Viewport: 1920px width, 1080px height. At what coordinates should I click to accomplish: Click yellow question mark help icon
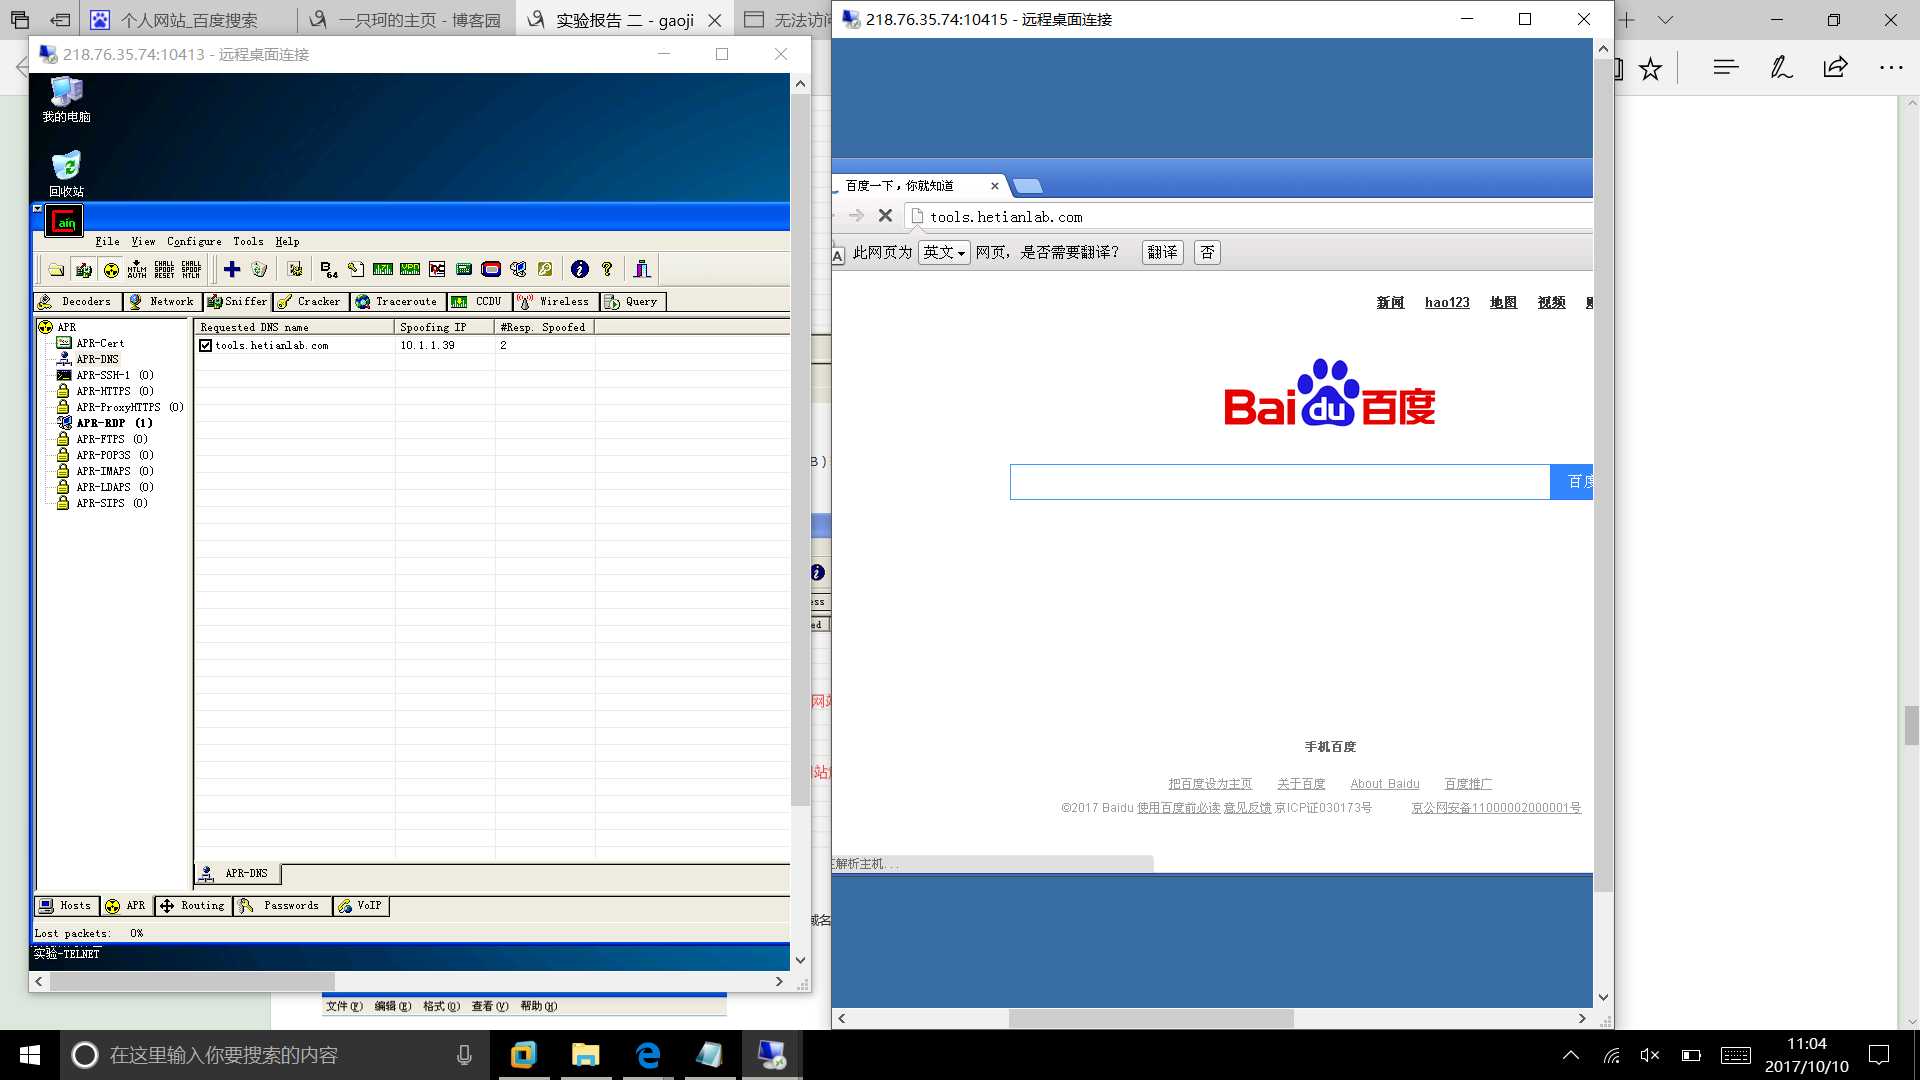606,269
